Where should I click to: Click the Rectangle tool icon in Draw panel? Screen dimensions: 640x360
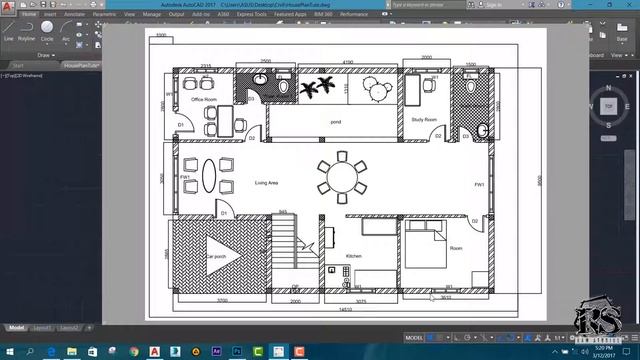point(79,24)
